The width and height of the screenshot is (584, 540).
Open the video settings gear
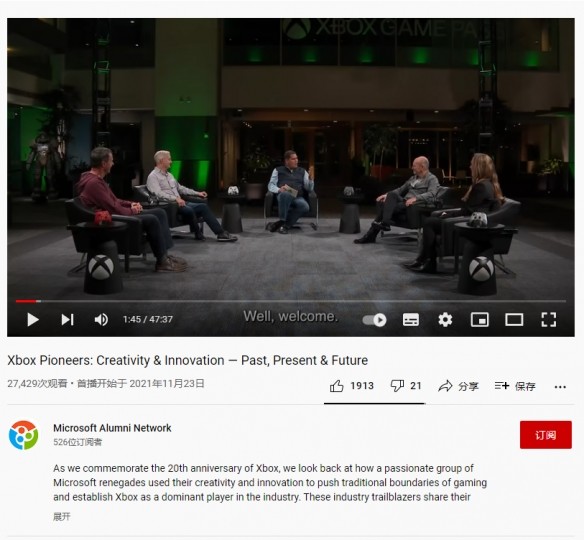[445, 320]
